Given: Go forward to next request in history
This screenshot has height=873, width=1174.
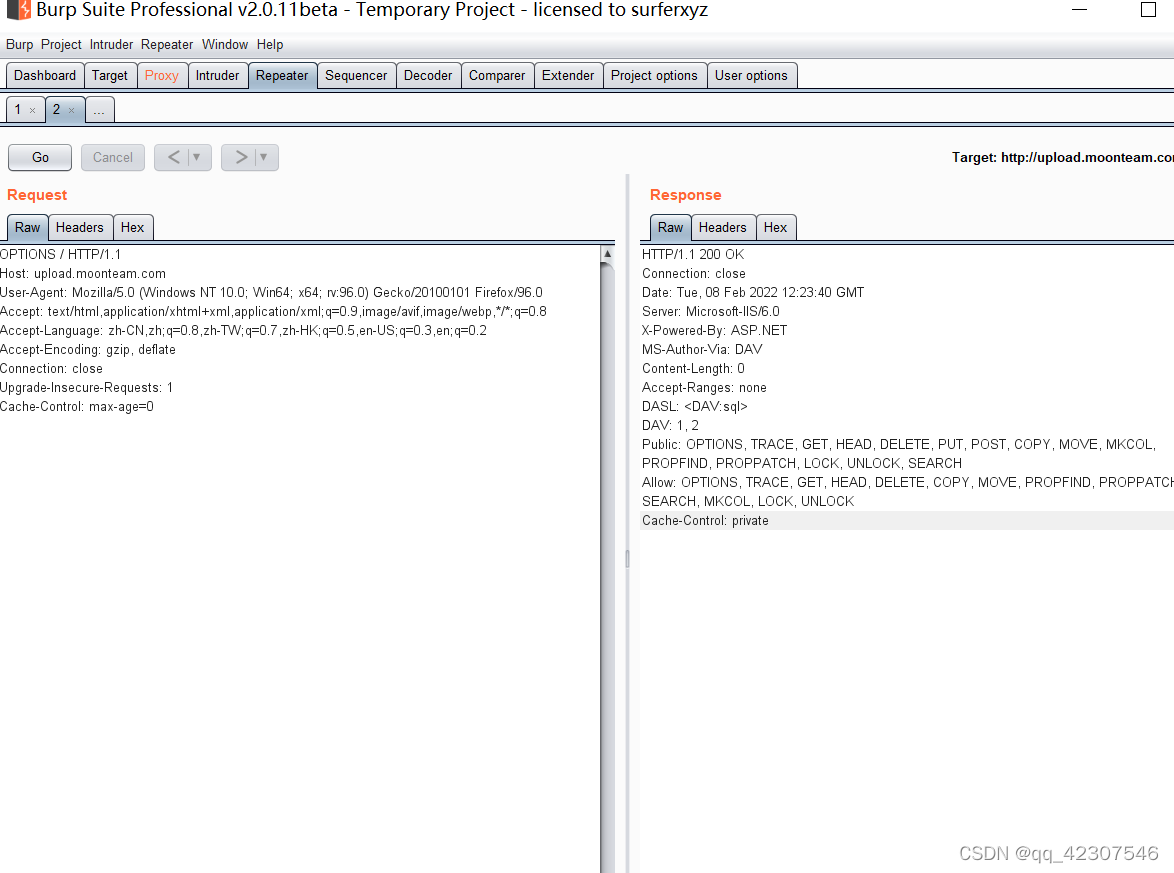Looking at the screenshot, I should [x=241, y=157].
